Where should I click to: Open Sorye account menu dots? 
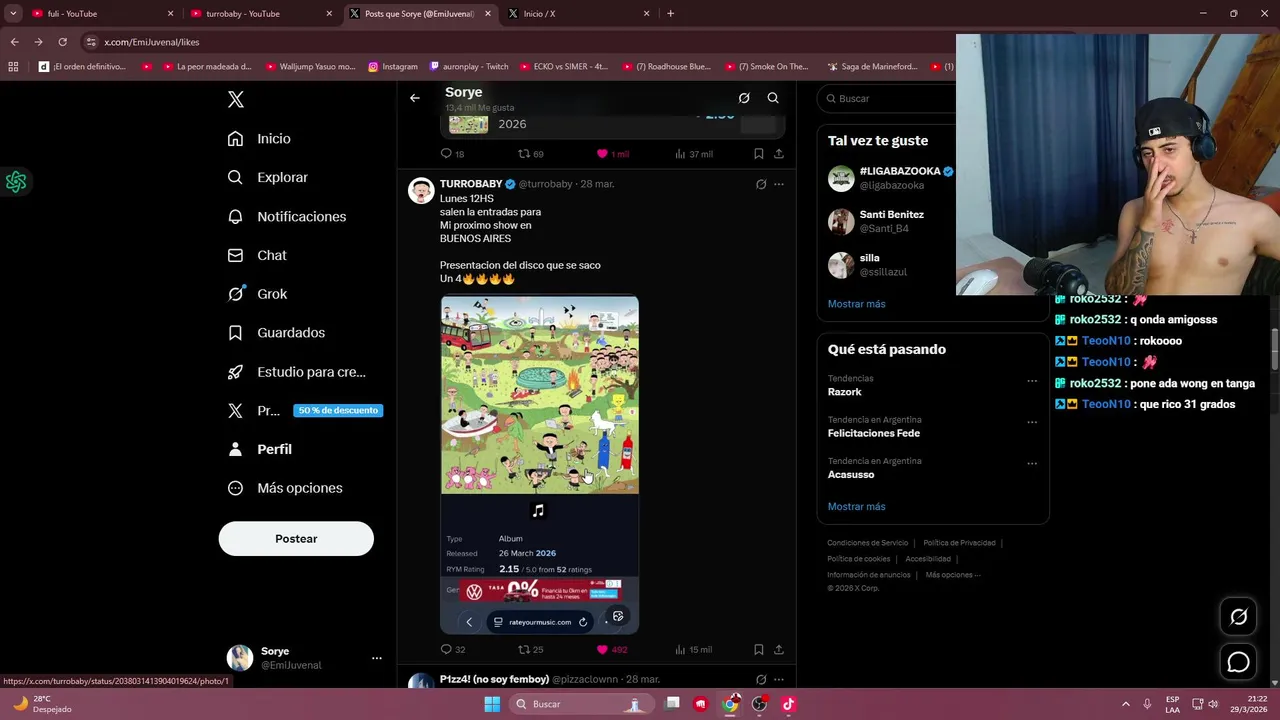(x=377, y=658)
